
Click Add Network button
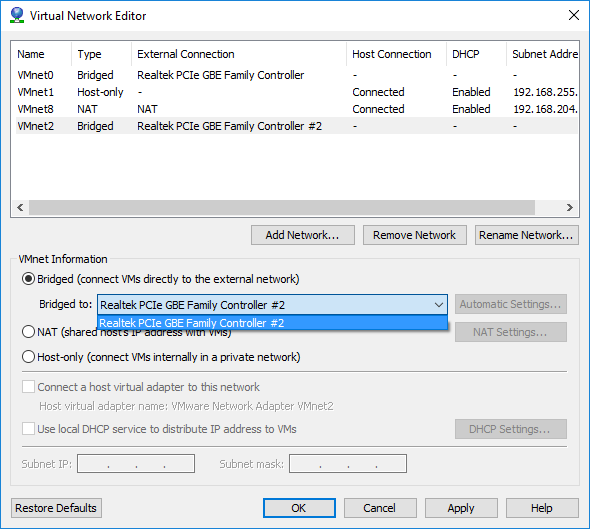[x=303, y=235]
